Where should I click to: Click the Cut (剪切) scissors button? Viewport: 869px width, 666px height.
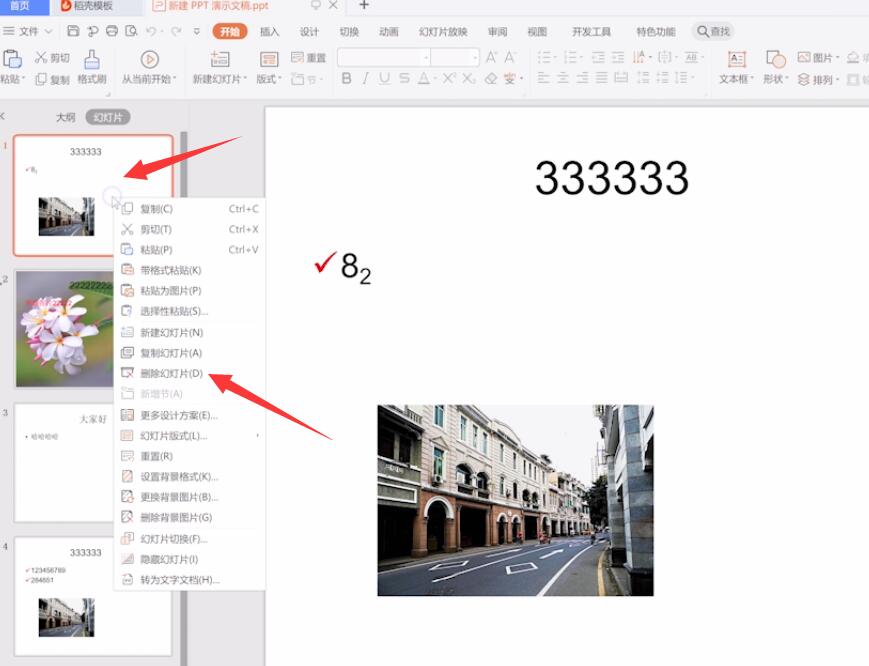[x=52, y=58]
